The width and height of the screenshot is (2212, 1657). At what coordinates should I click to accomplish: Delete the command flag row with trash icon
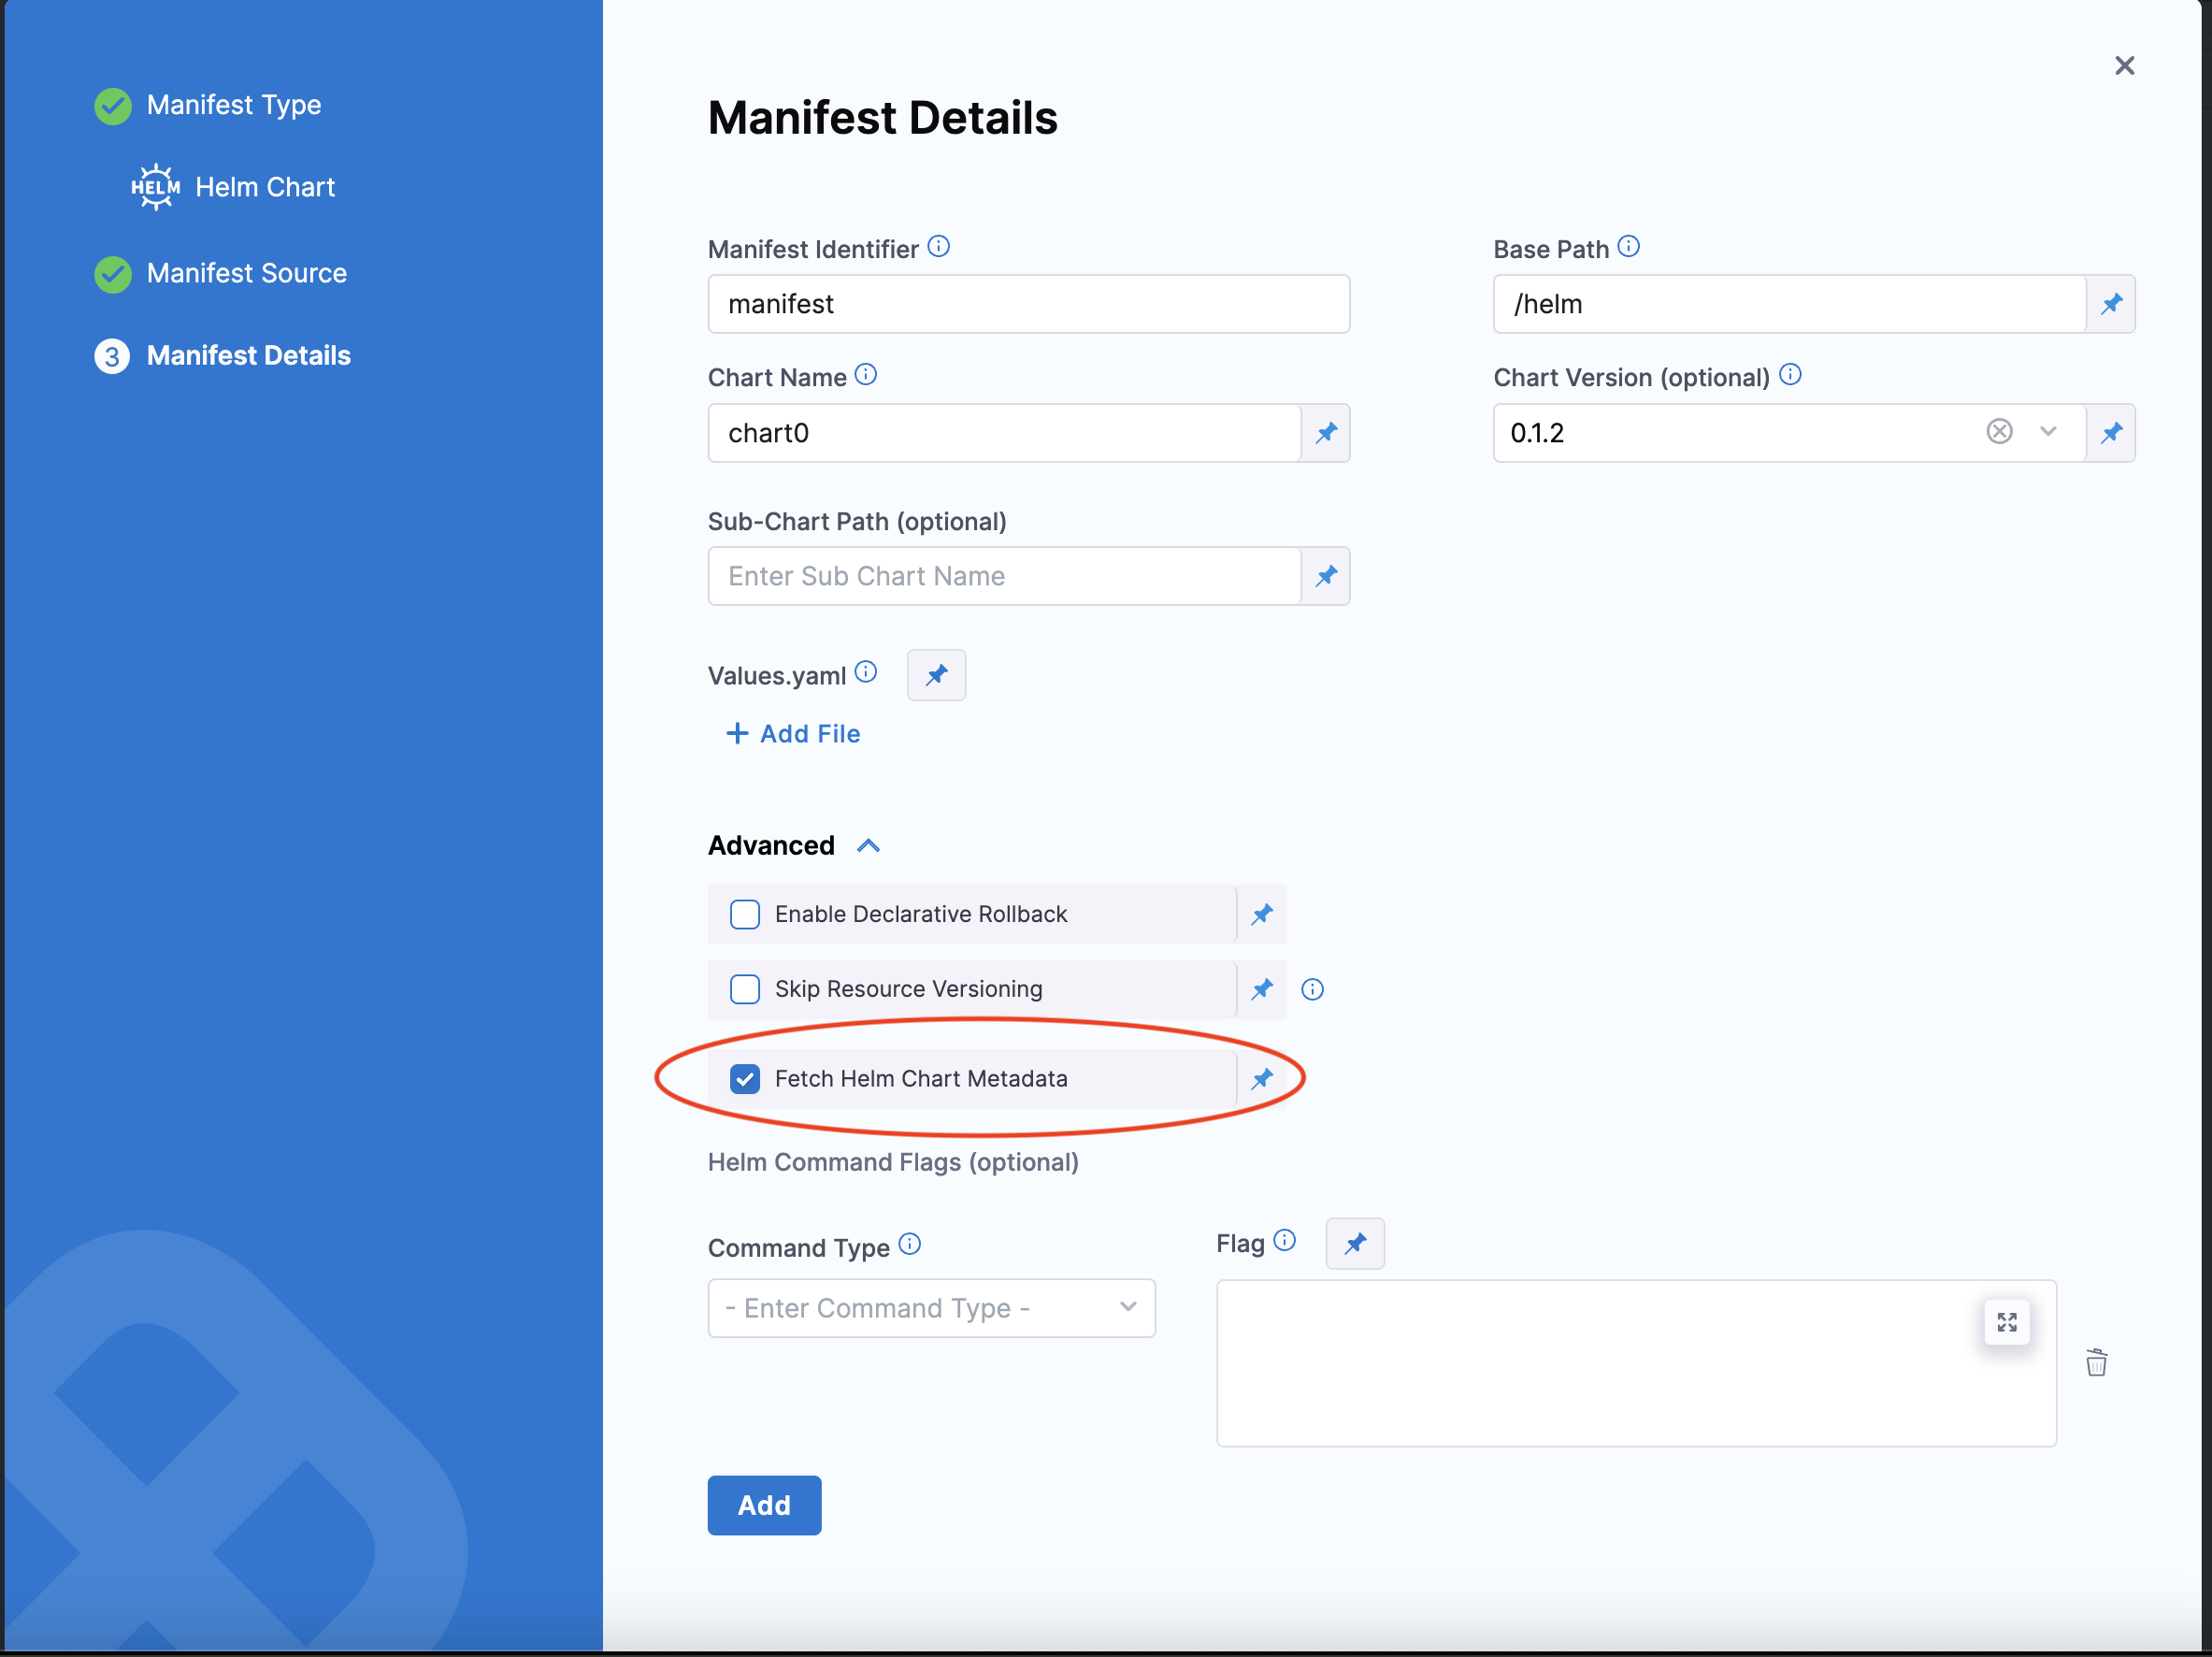(2096, 1362)
